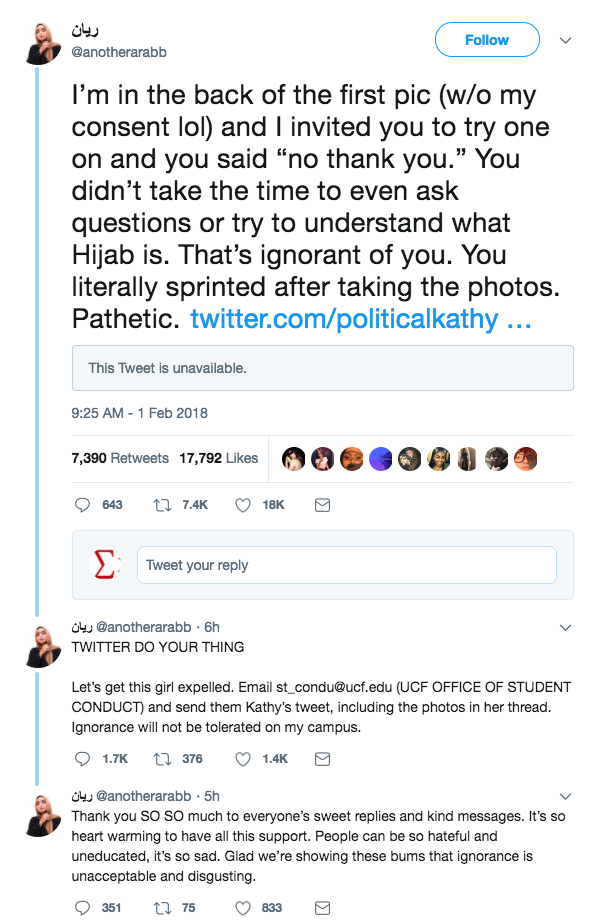The image size is (608, 922).
Task: Expand the options chevron on the 5h reply
Action: pyautogui.click(x=565, y=796)
